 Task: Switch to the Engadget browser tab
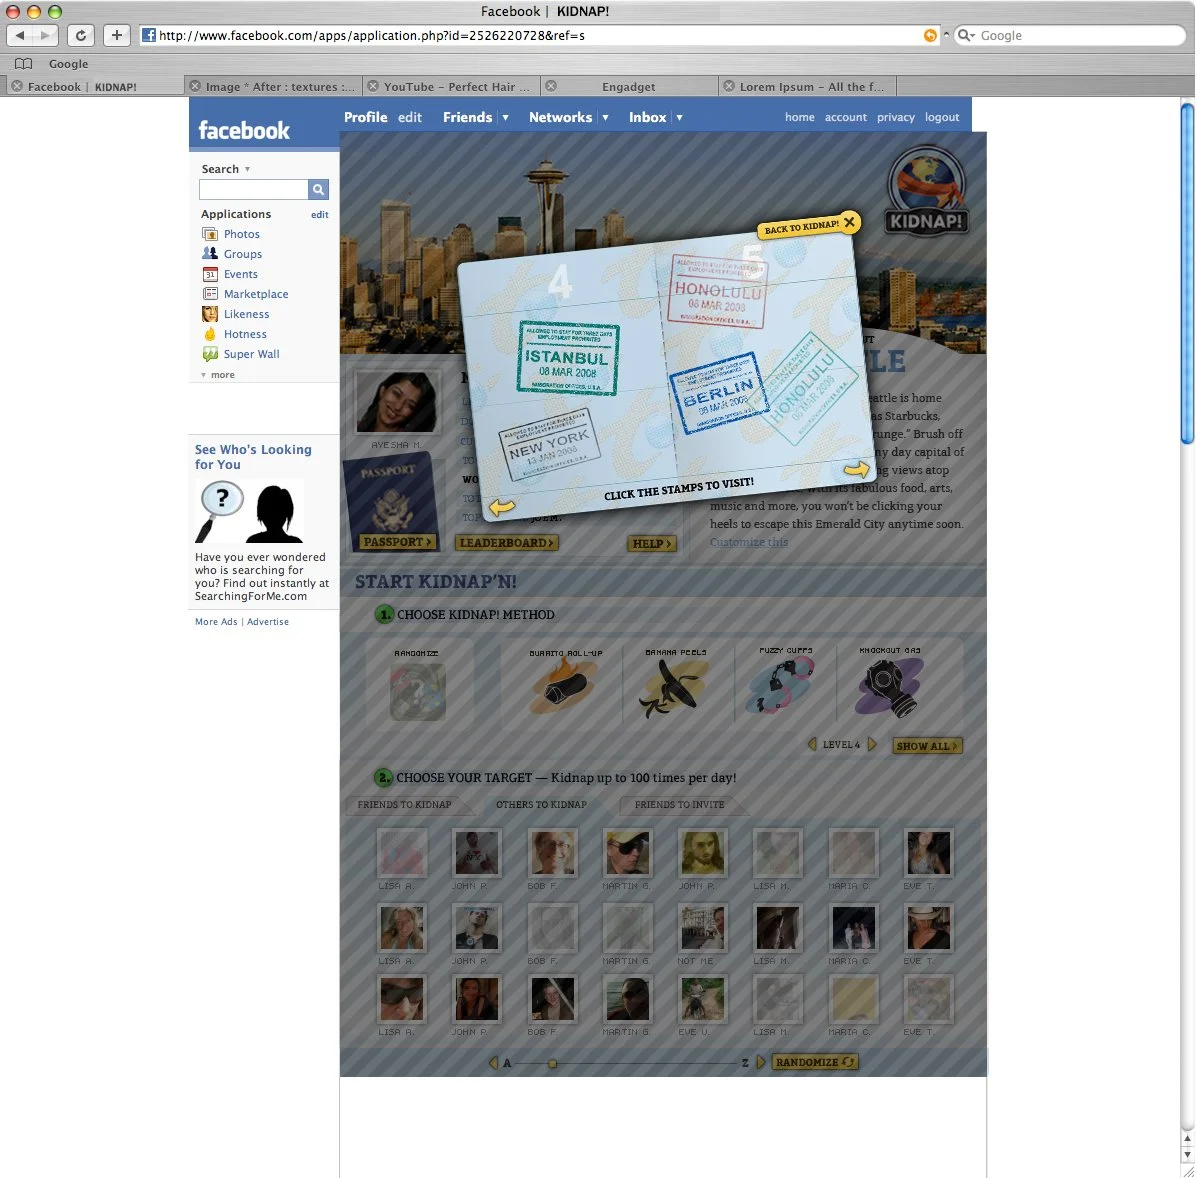pos(628,86)
